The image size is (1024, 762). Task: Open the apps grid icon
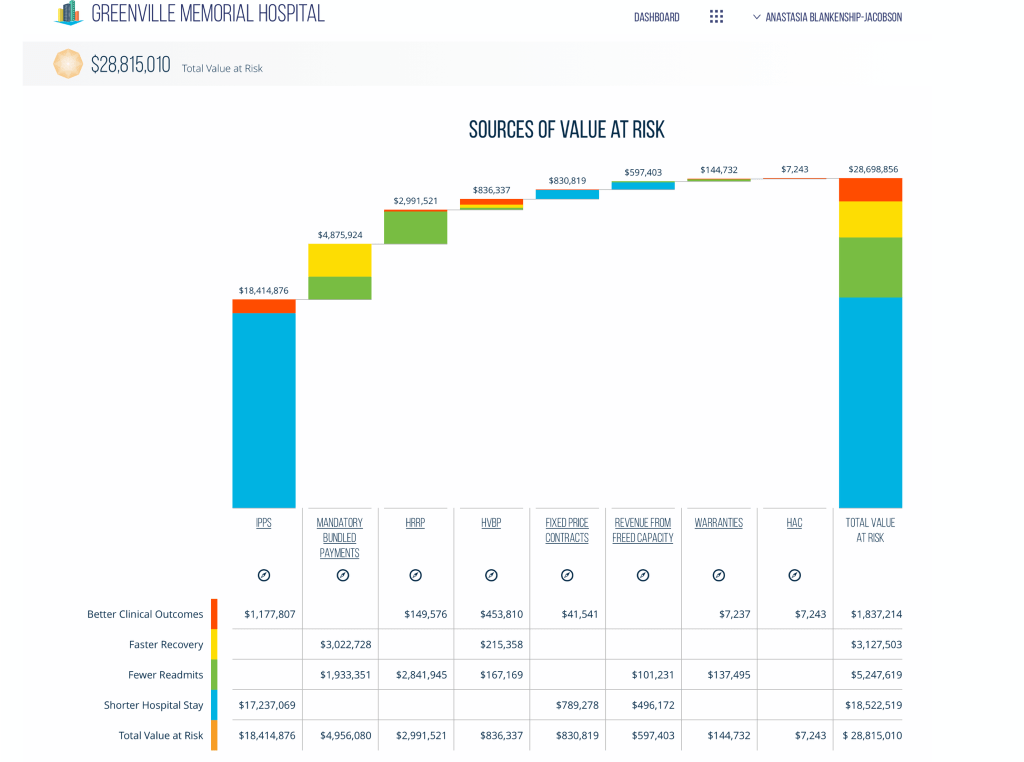pyautogui.click(x=716, y=17)
